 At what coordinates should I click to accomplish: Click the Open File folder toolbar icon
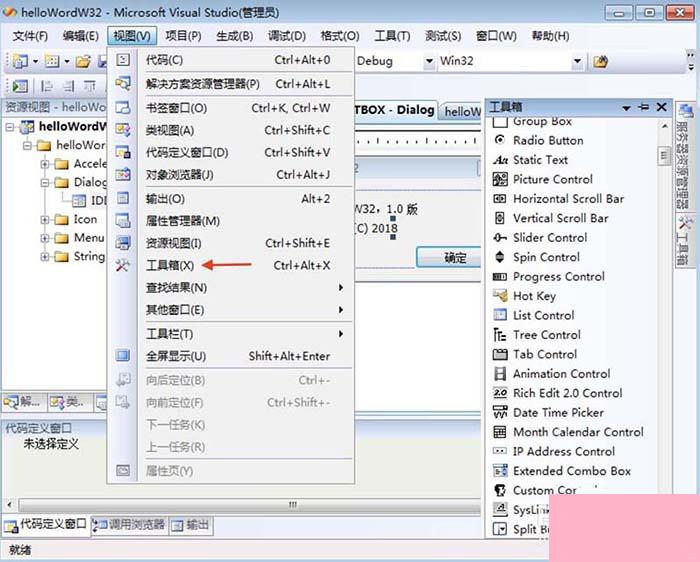tap(83, 61)
